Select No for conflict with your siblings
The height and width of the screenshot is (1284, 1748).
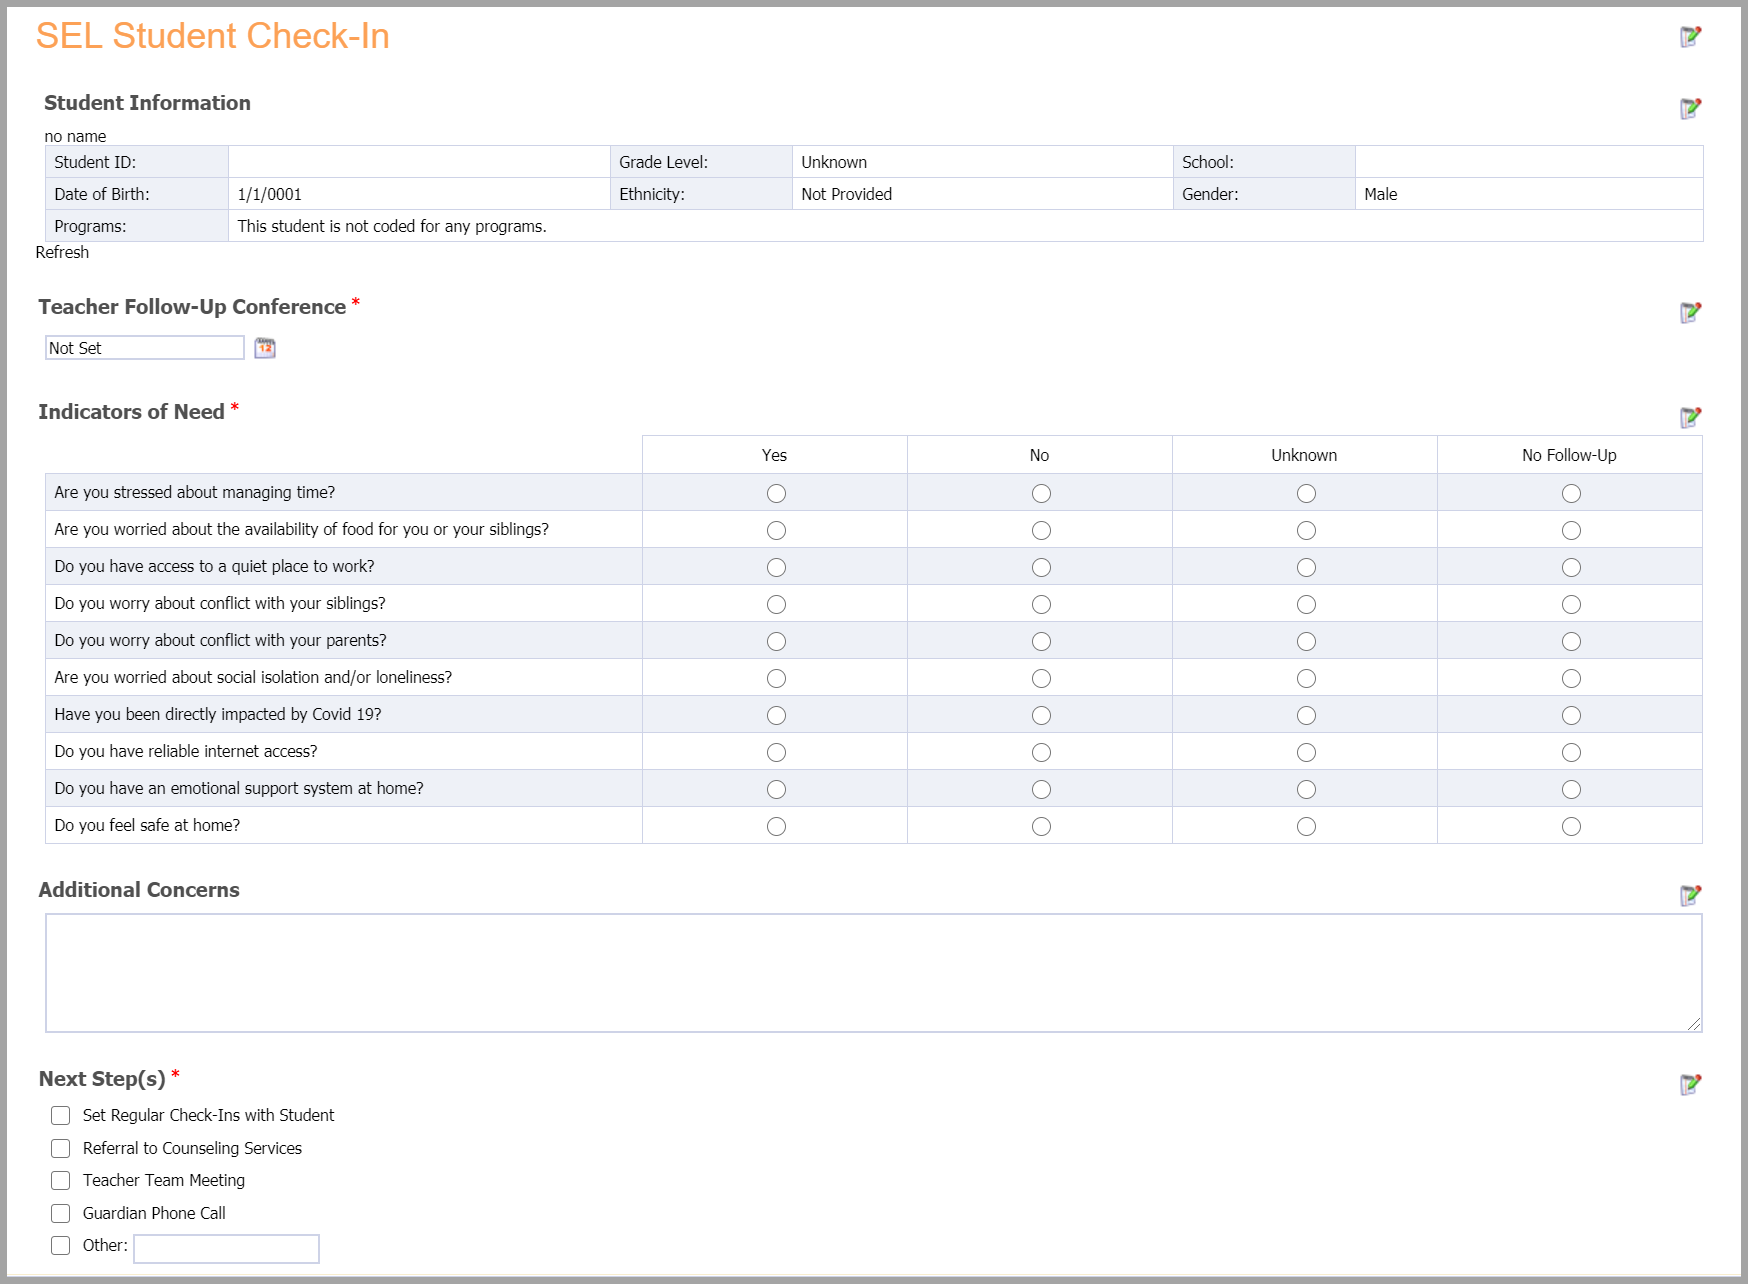coord(1041,604)
